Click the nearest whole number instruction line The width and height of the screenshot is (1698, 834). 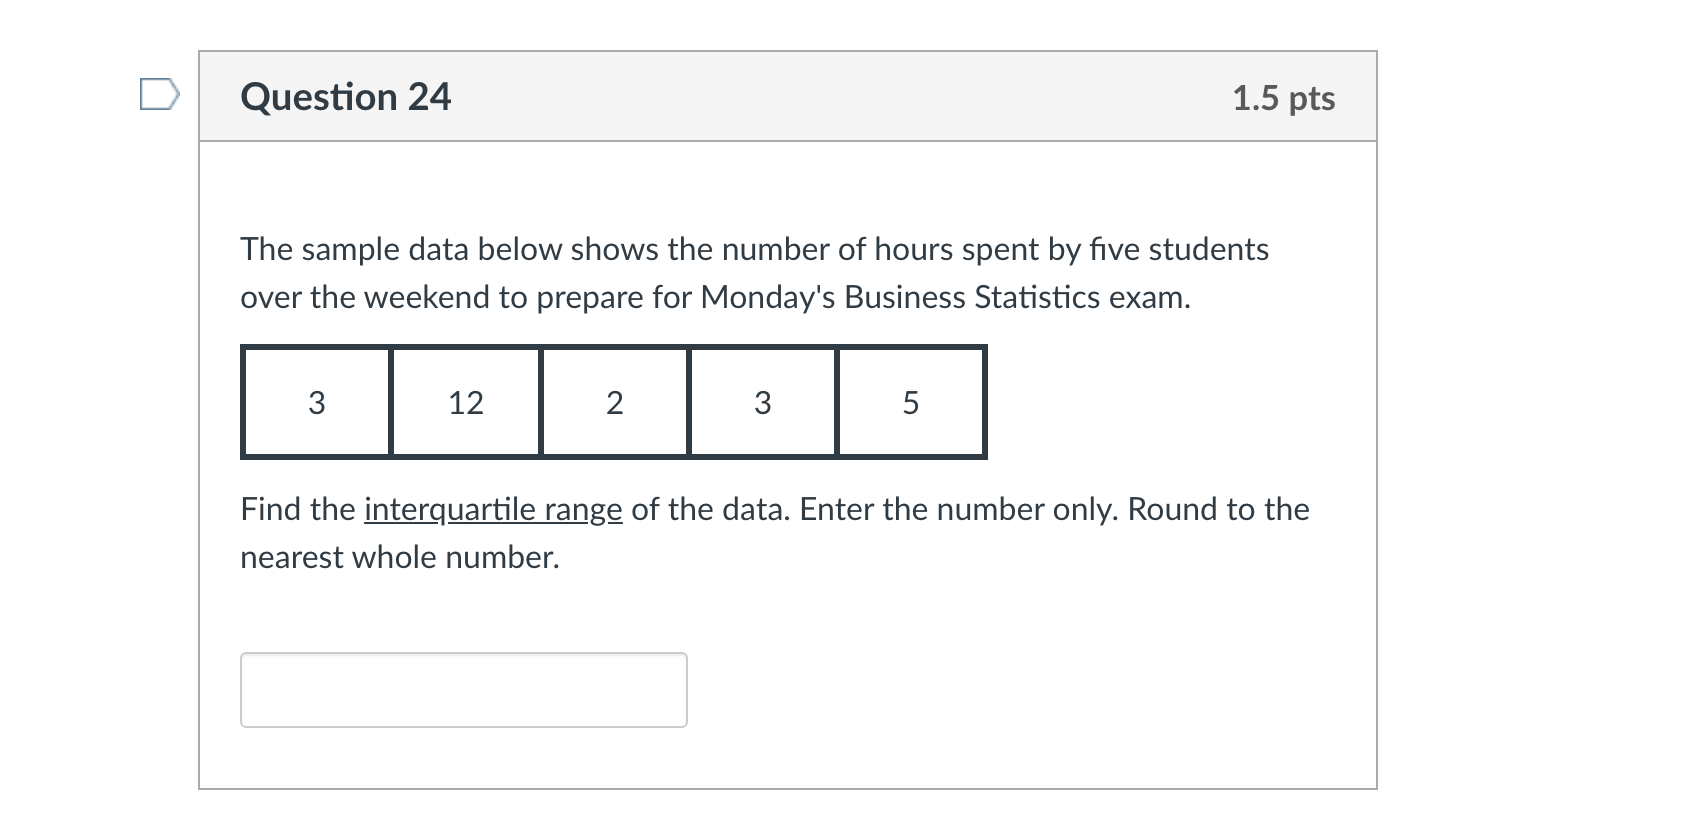click(400, 556)
